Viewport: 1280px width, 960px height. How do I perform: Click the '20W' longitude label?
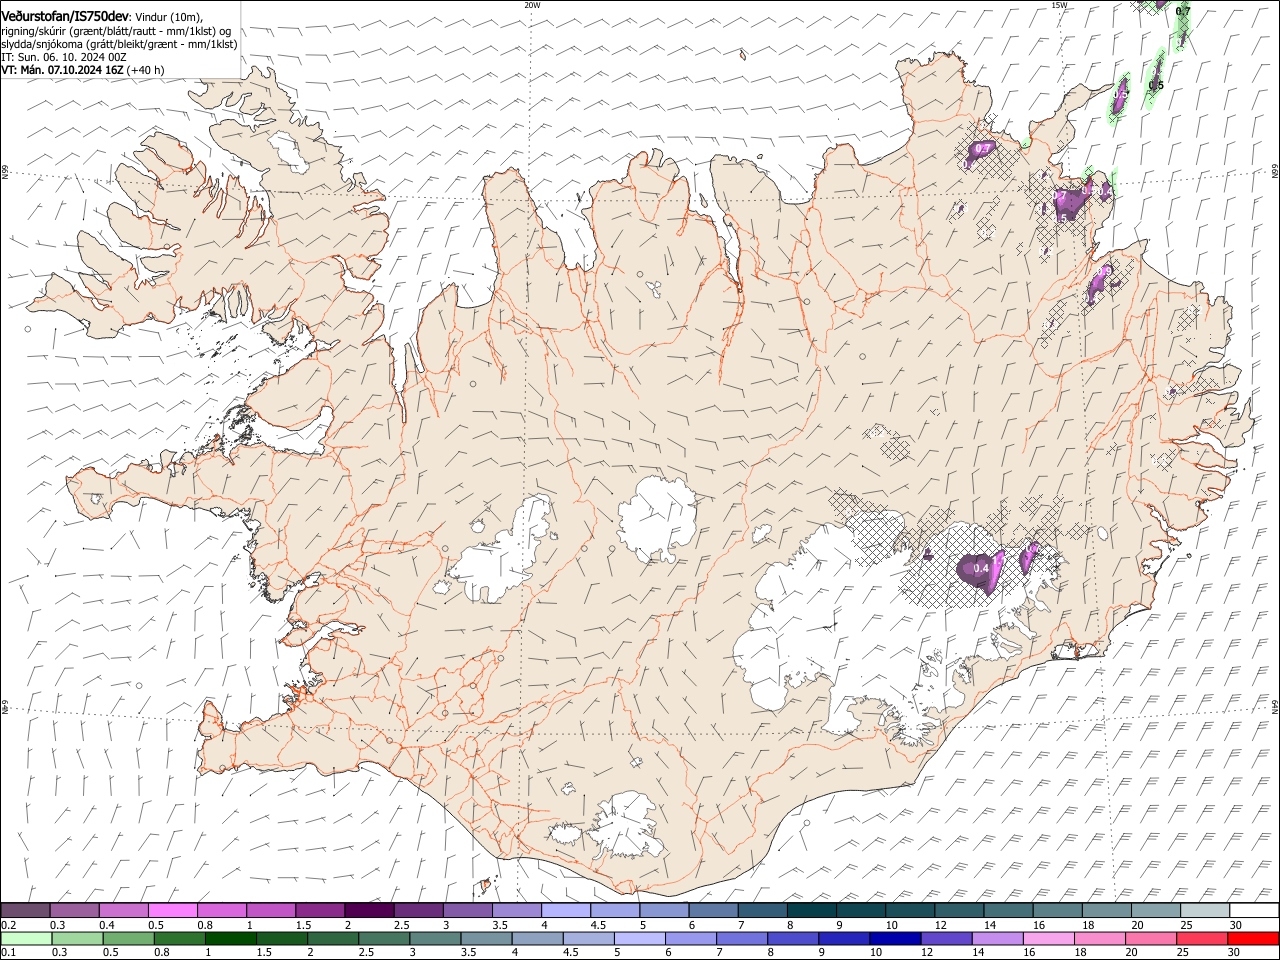(x=532, y=5)
